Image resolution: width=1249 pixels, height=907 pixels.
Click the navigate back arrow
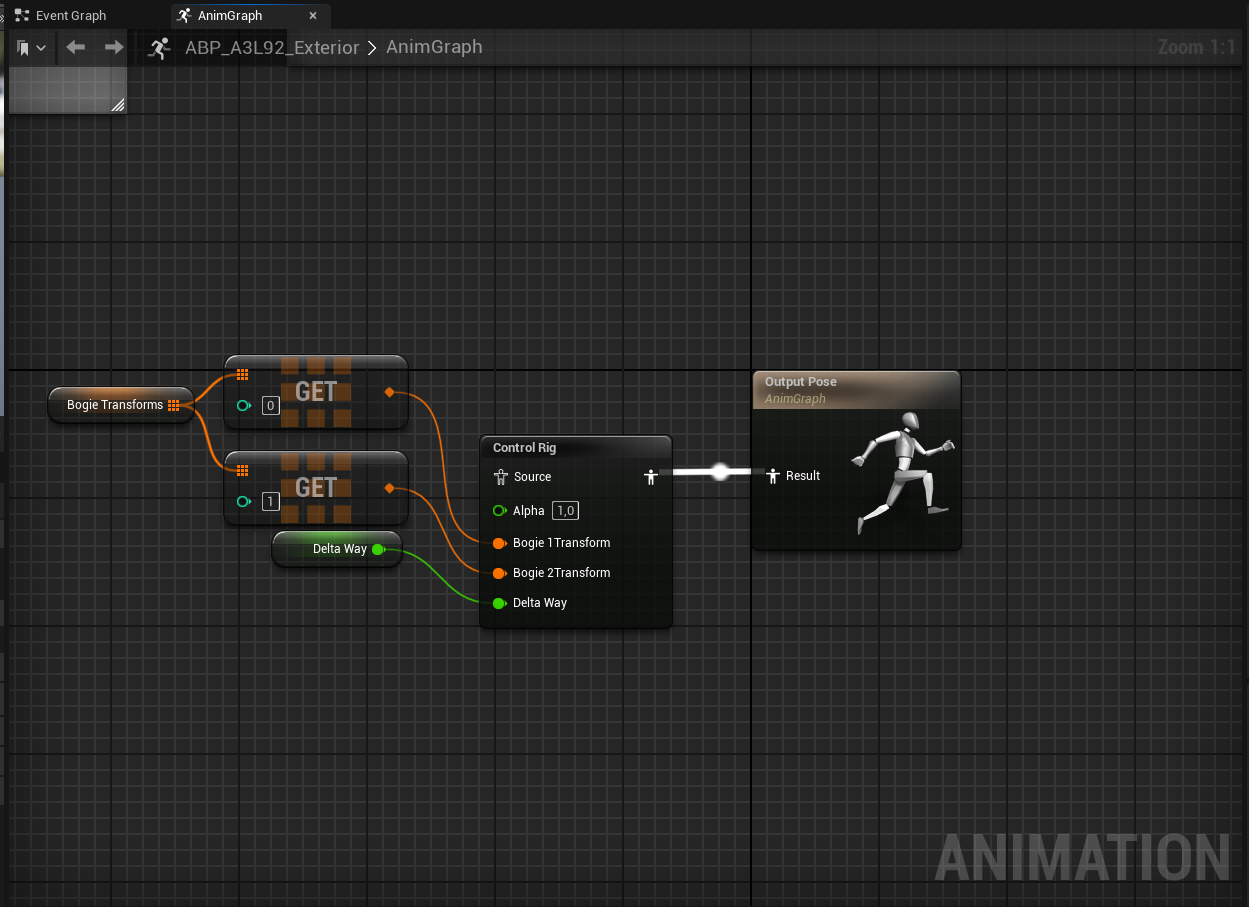tap(75, 47)
